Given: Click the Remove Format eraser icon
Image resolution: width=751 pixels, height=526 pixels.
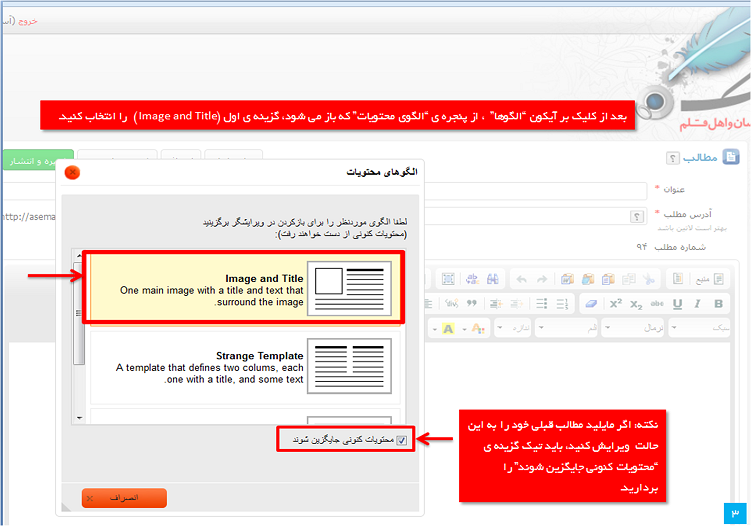Looking at the screenshot, I should pos(592,304).
